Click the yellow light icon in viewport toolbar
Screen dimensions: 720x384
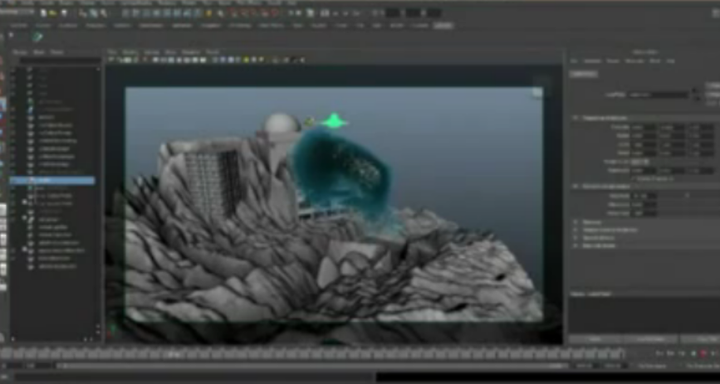pos(247,60)
